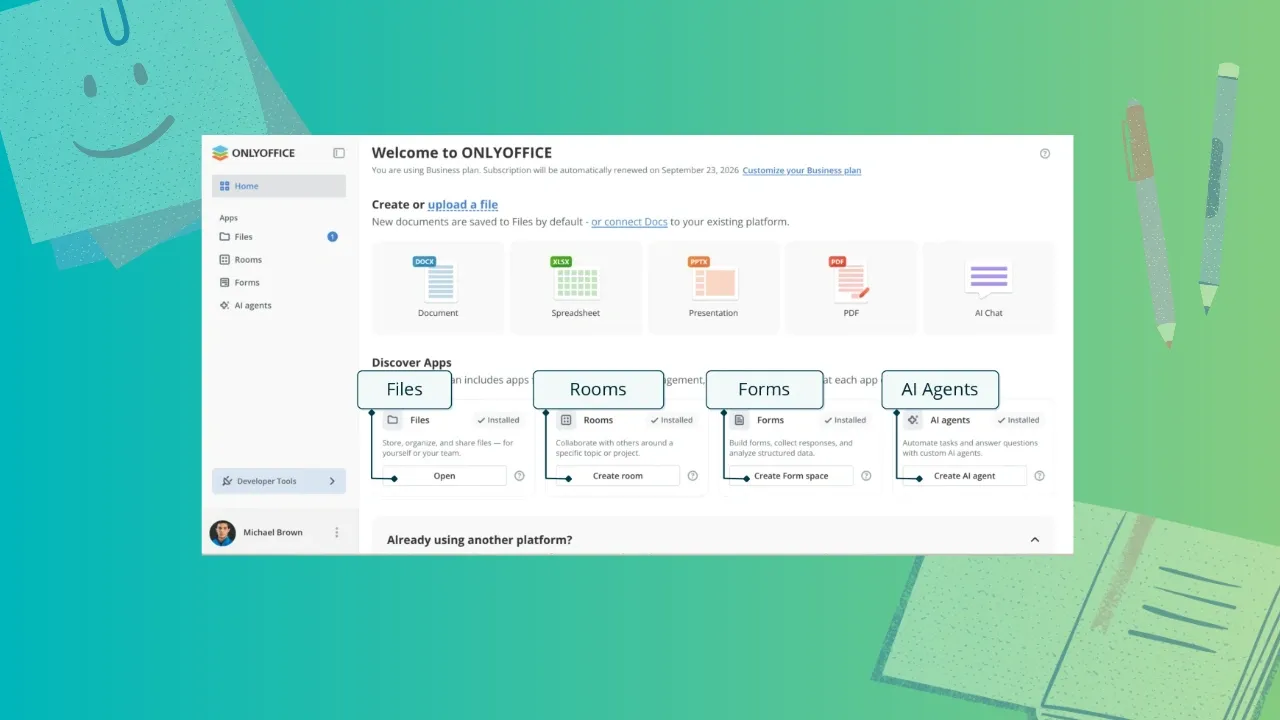This screenshot has width=1280, height=720.
Task: Collapse the Already using another platform section
Action: point(1035,540)
